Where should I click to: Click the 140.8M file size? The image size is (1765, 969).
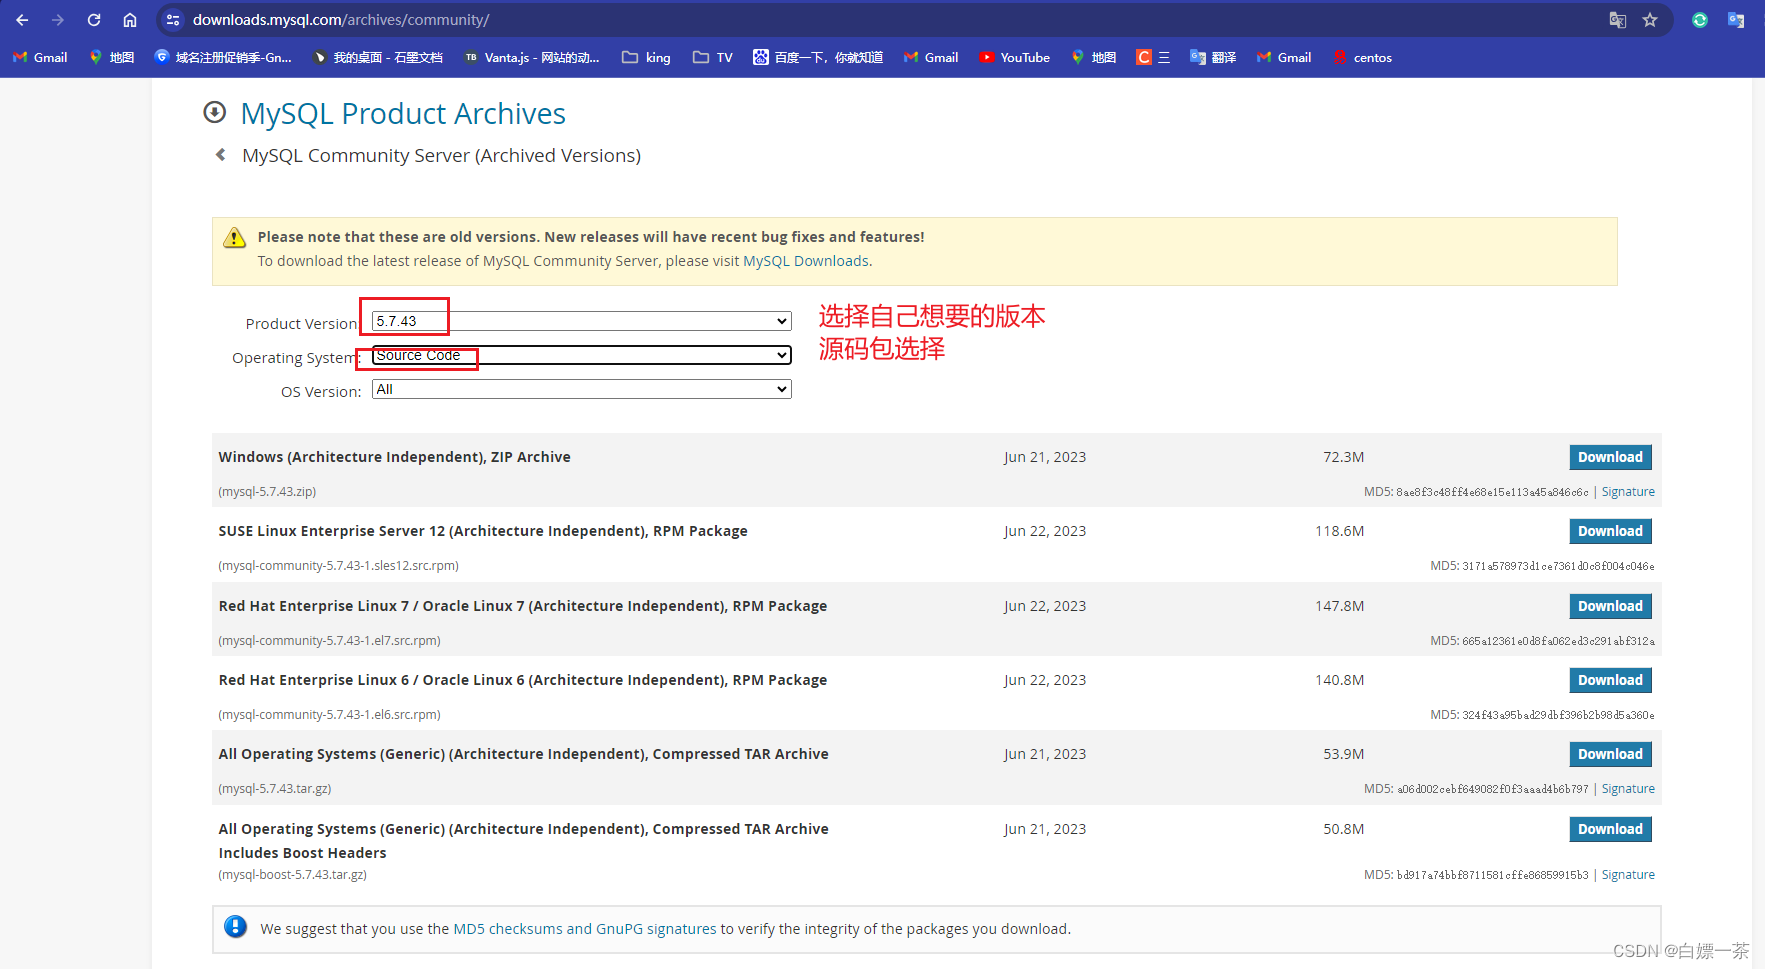pyautogui.click(x=1339, y=680)
